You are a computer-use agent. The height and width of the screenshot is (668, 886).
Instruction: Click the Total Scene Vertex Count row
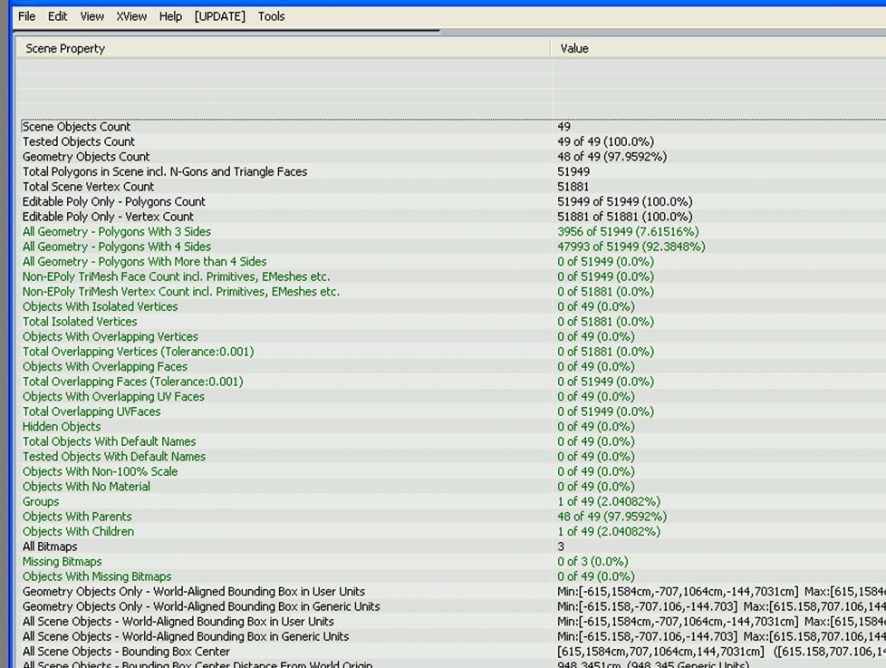[88, 187]
